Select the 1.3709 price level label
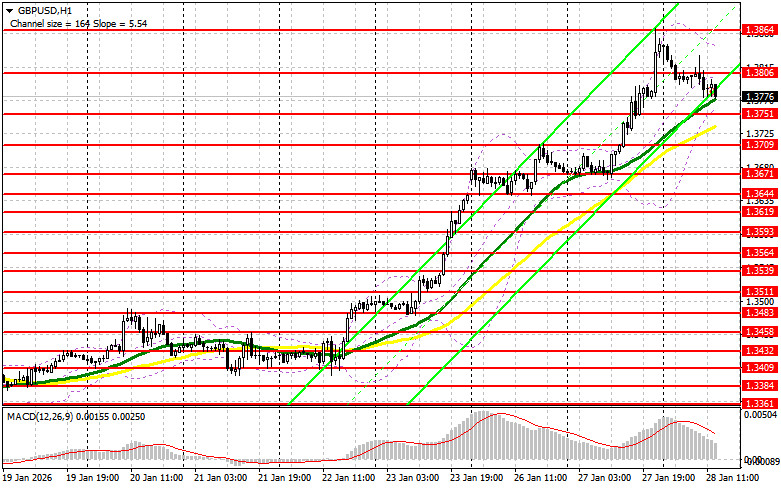Screen dimensions: 781x489 [760, 145]
